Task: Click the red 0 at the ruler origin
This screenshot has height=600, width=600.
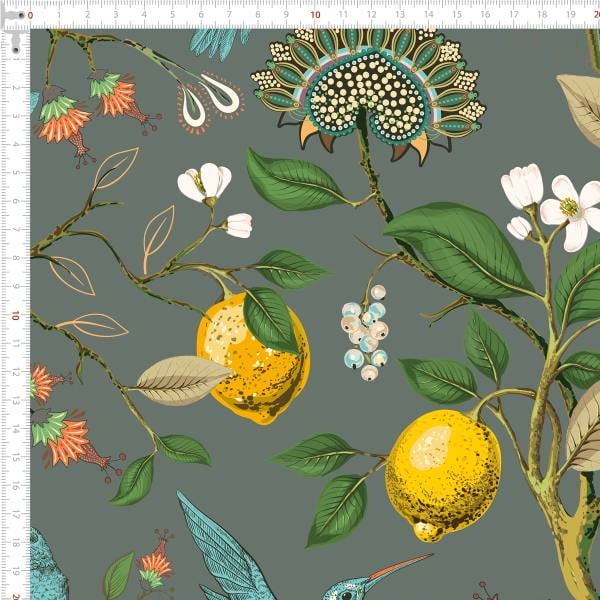Action: [31, 16]
